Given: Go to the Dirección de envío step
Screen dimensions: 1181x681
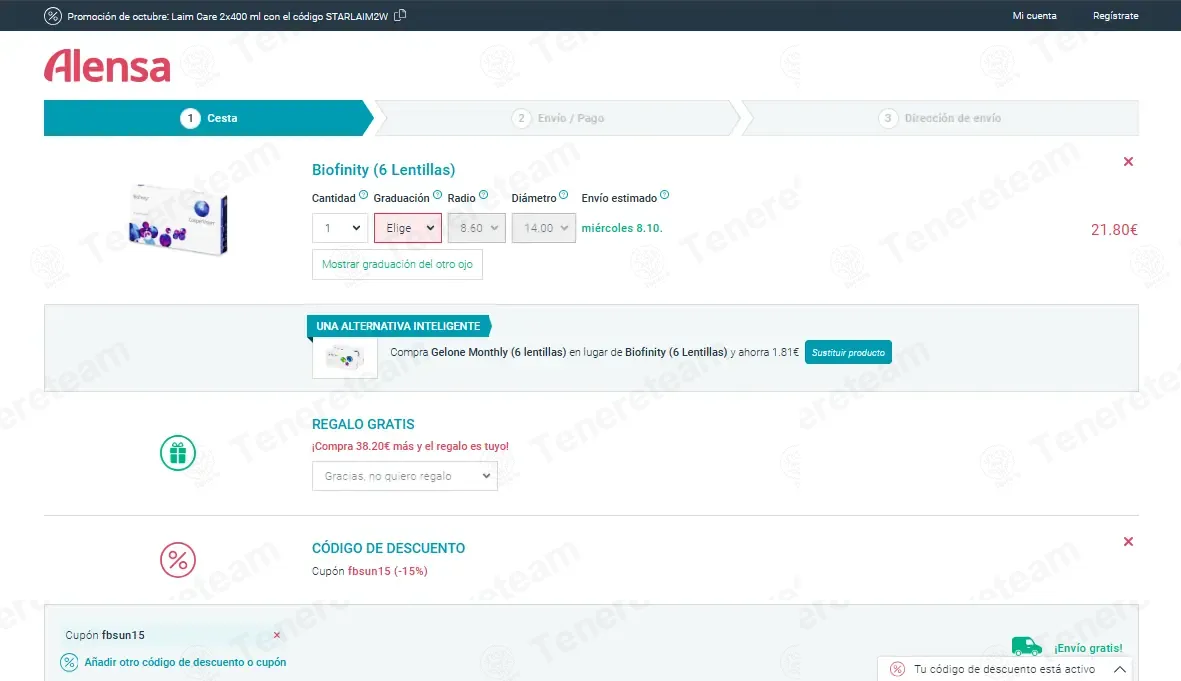Looking at the screenshot, I should pos(940,118).
